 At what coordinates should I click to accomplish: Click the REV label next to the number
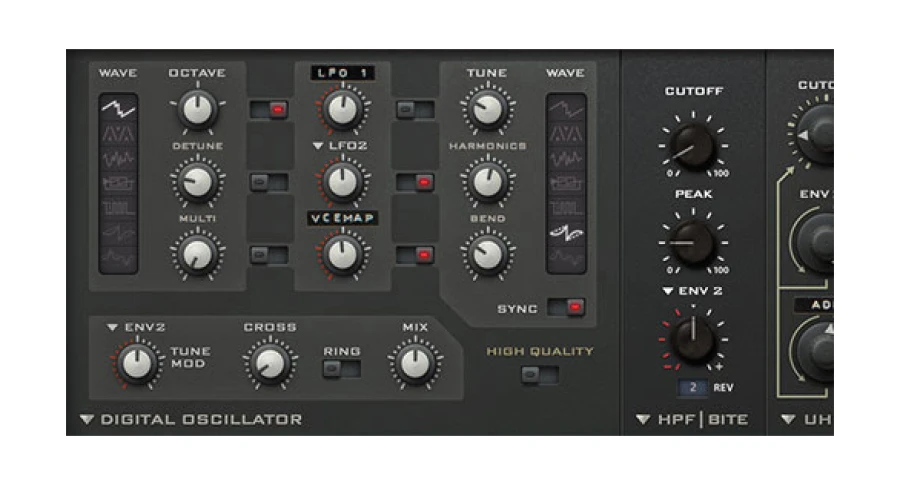[723, 388]
